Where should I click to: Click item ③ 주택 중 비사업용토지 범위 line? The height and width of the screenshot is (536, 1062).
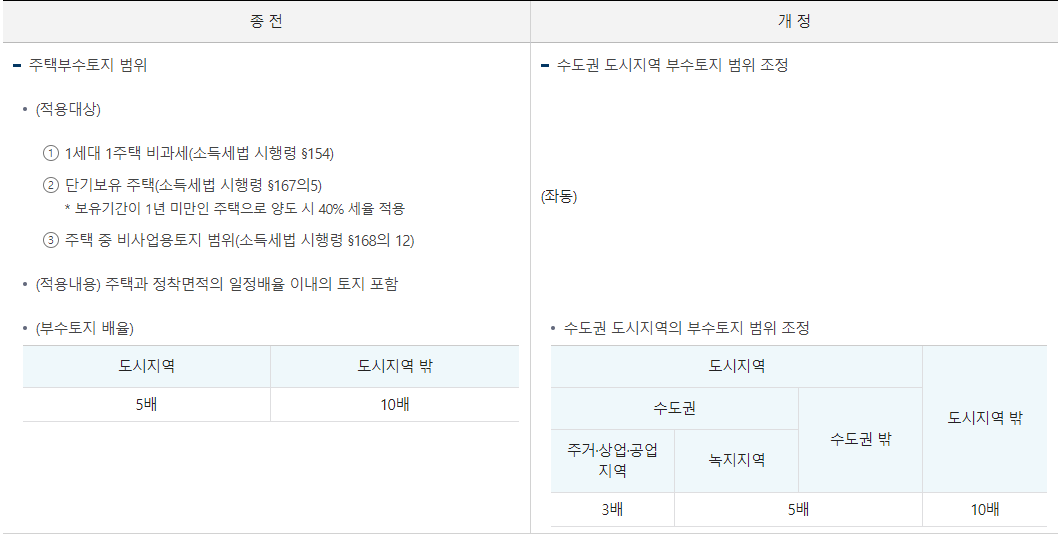point(228,241)
